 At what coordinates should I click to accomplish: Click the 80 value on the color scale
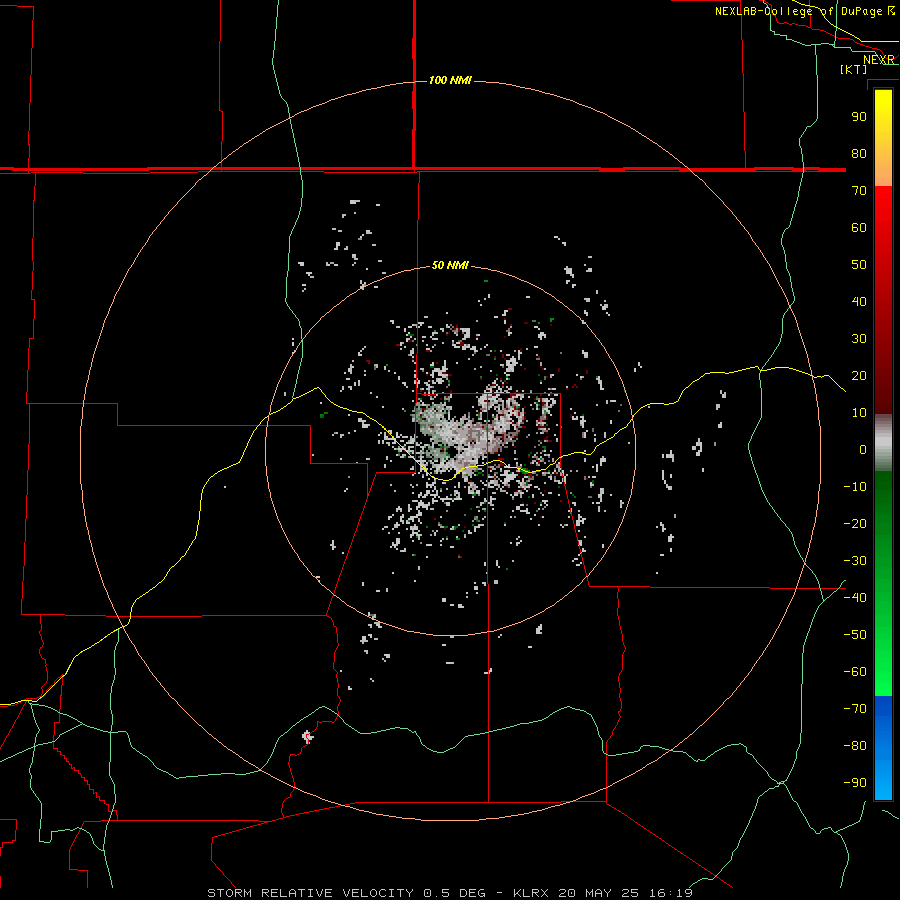click(x=859, y=154)
